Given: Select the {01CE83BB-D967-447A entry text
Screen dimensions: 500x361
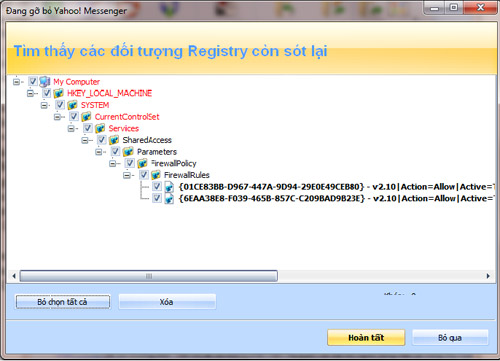Looking at the screenshot, I should (336, 187).
